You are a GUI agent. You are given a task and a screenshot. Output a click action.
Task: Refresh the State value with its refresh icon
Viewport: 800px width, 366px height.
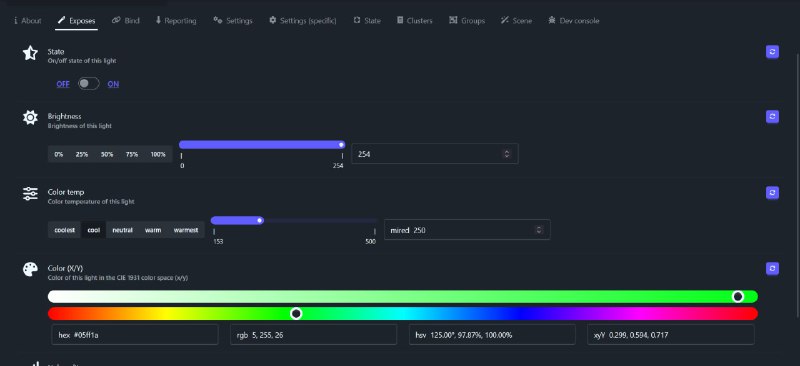[772, 52]
